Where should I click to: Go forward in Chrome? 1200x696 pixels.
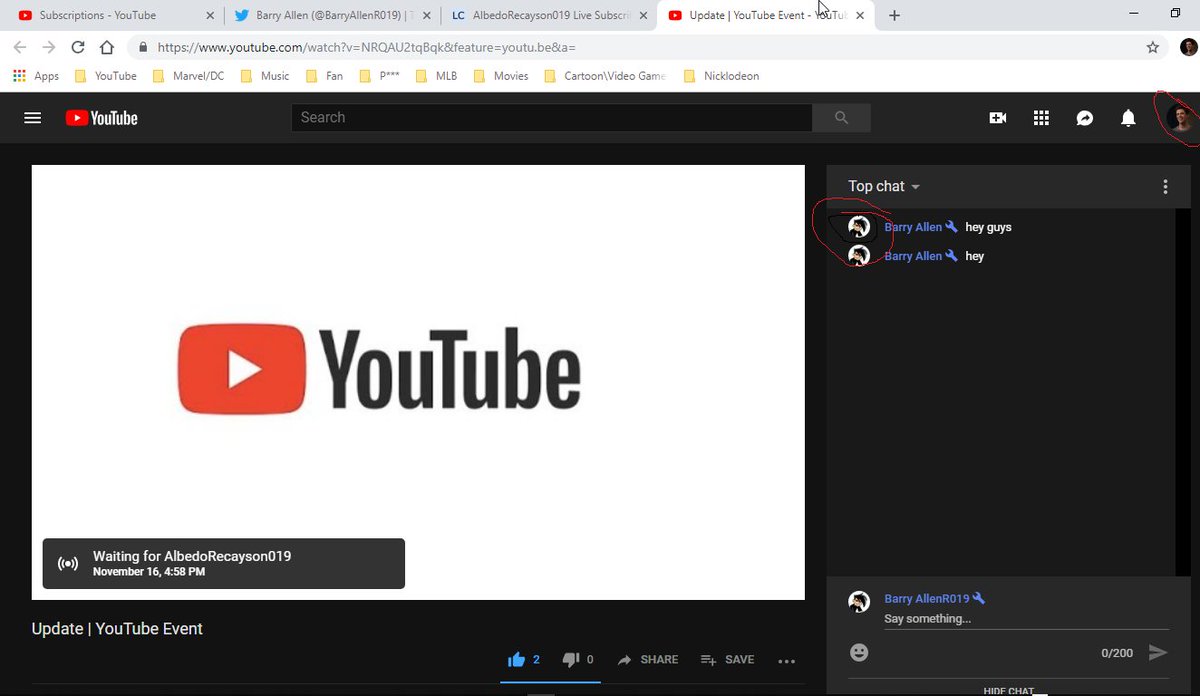coord(49,47)
